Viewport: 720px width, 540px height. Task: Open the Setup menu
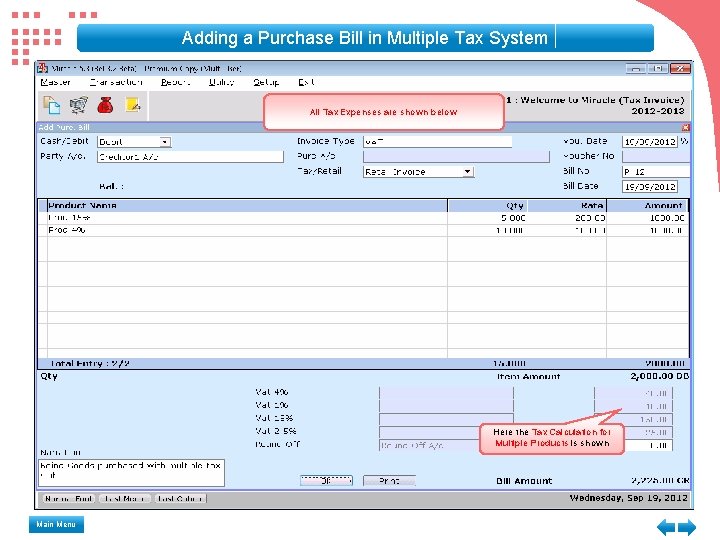266,82
